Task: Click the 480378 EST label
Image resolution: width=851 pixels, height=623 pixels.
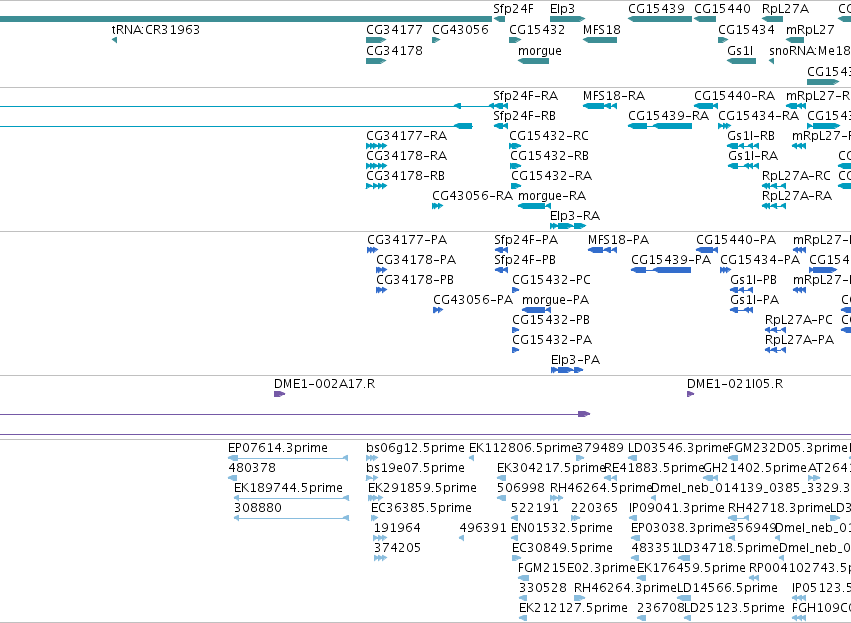Action: [252, 468]
